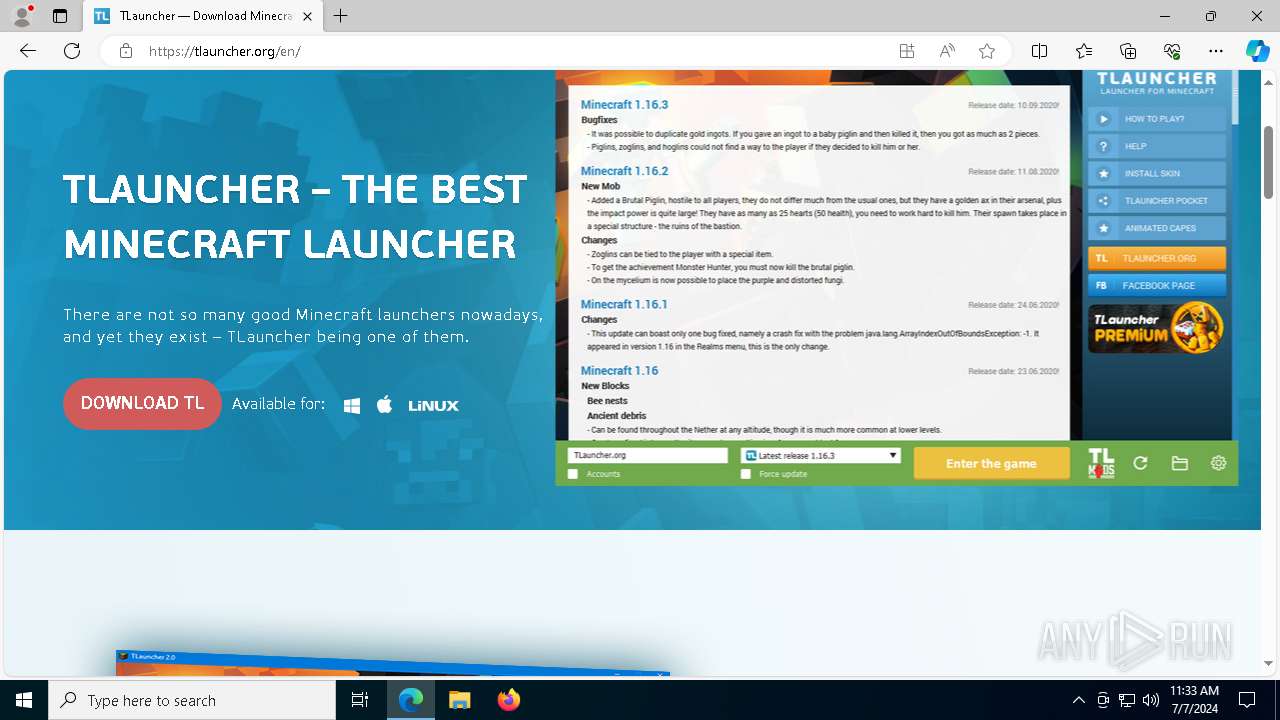
Task: Close the TLauncher browser tab
Action: (307, 17)
